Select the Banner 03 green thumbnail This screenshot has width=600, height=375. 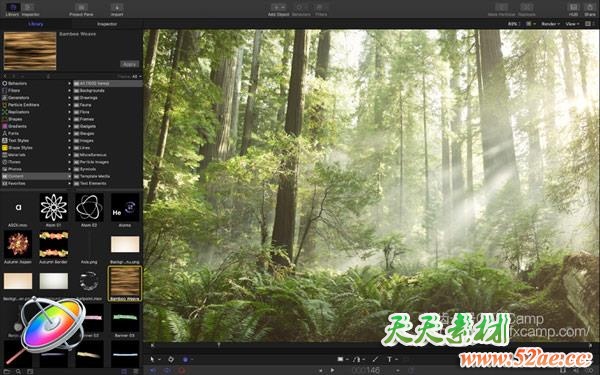pos(125,318)
